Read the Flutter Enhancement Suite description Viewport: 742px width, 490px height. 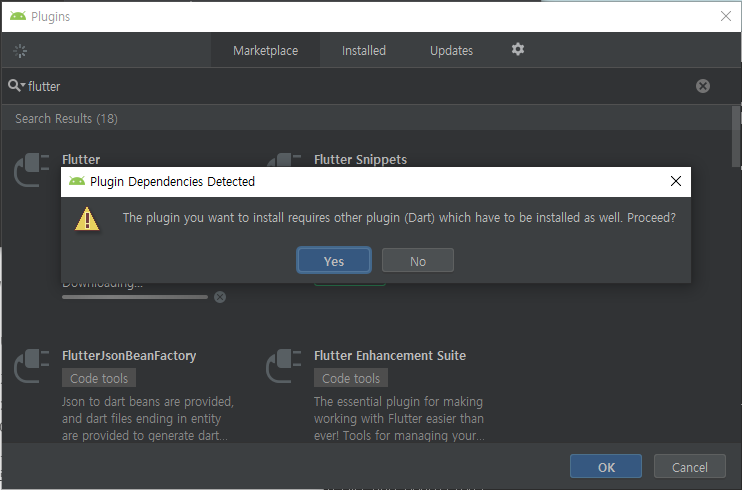pyautogui.click(x=399, y=419)
